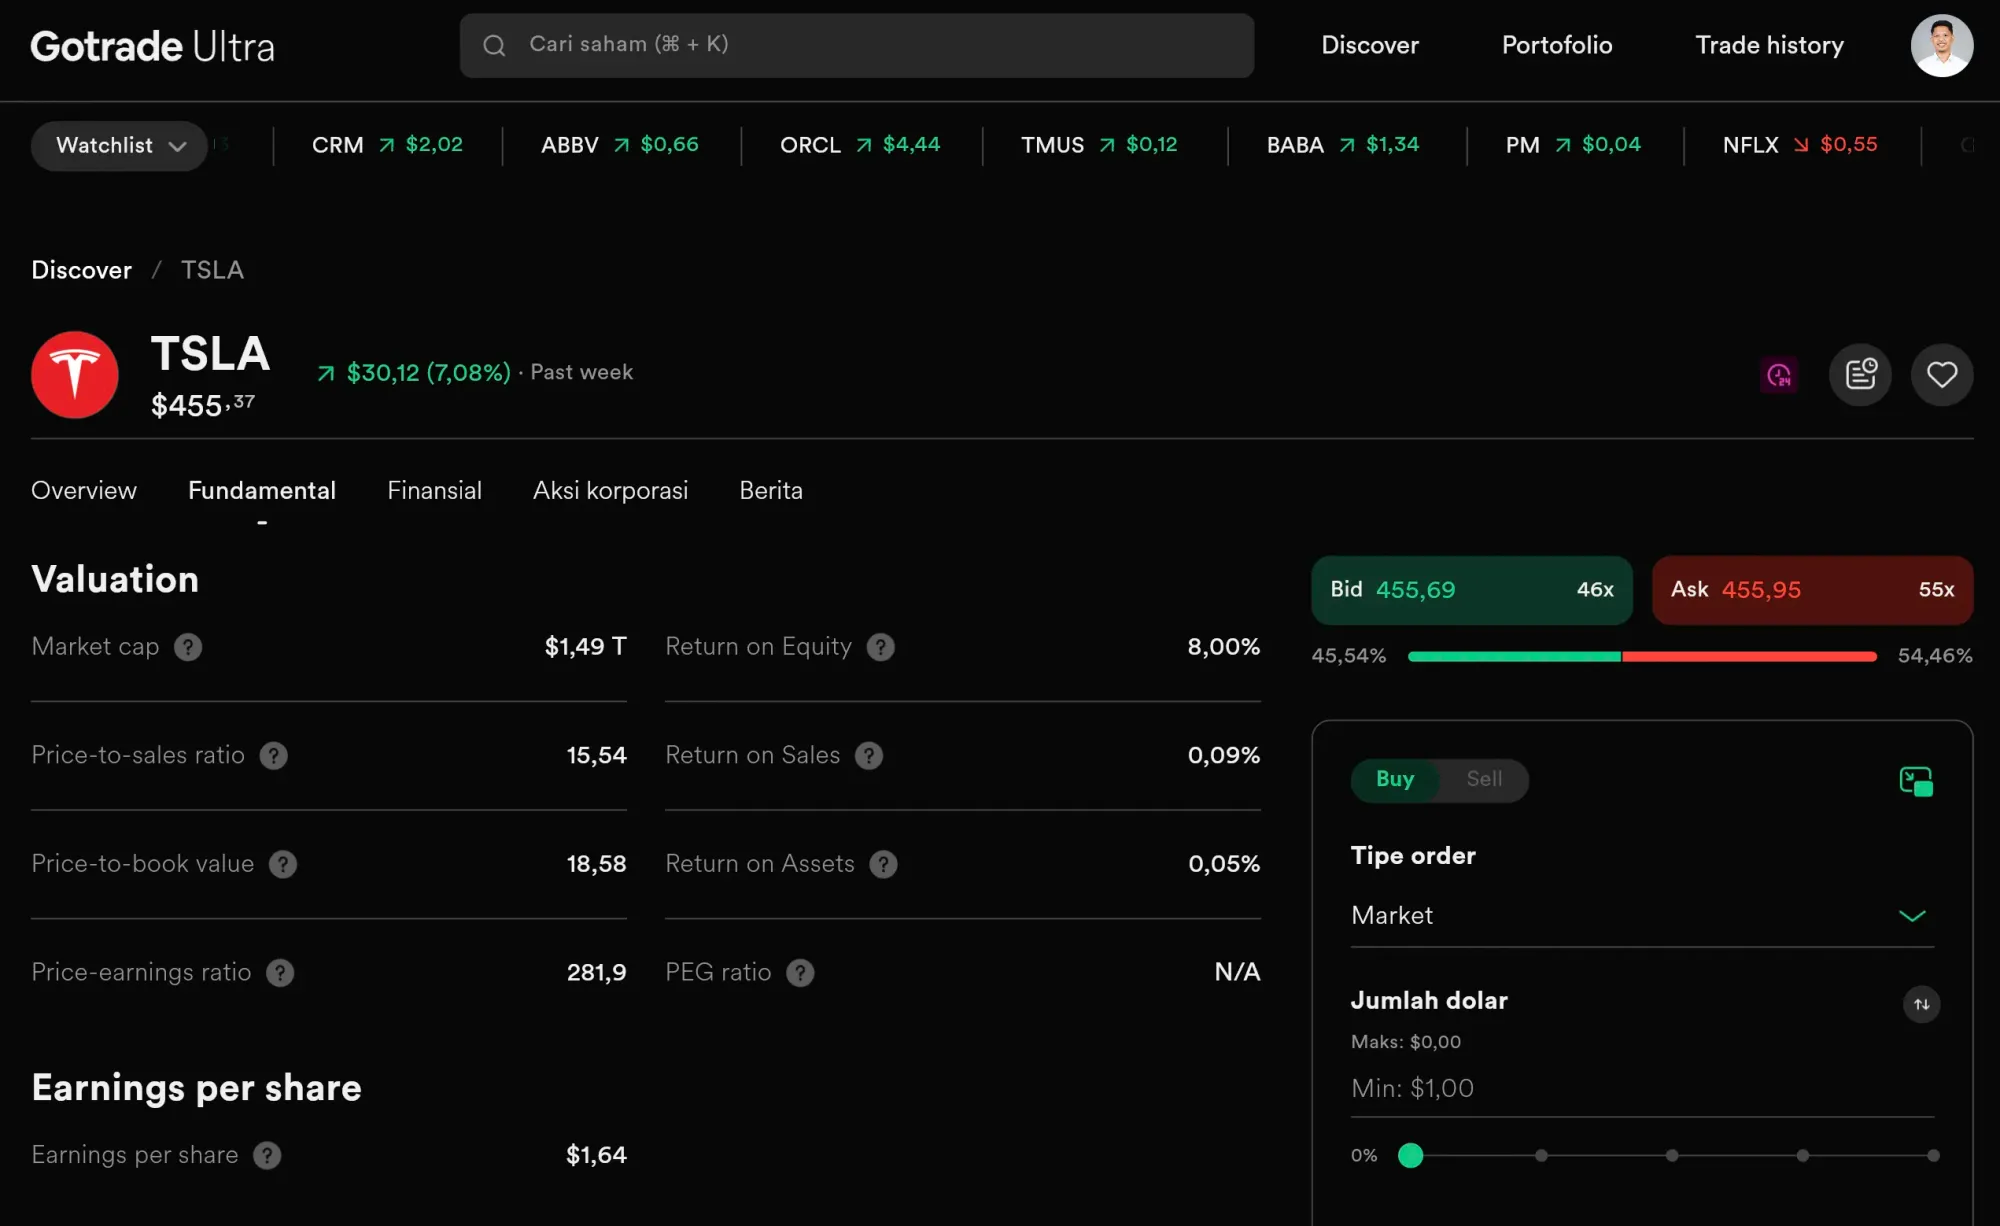Screen dimensions: 2000x1226
Task: Click the heart favorite icon for TSLA
Action: pos(1941,375)
